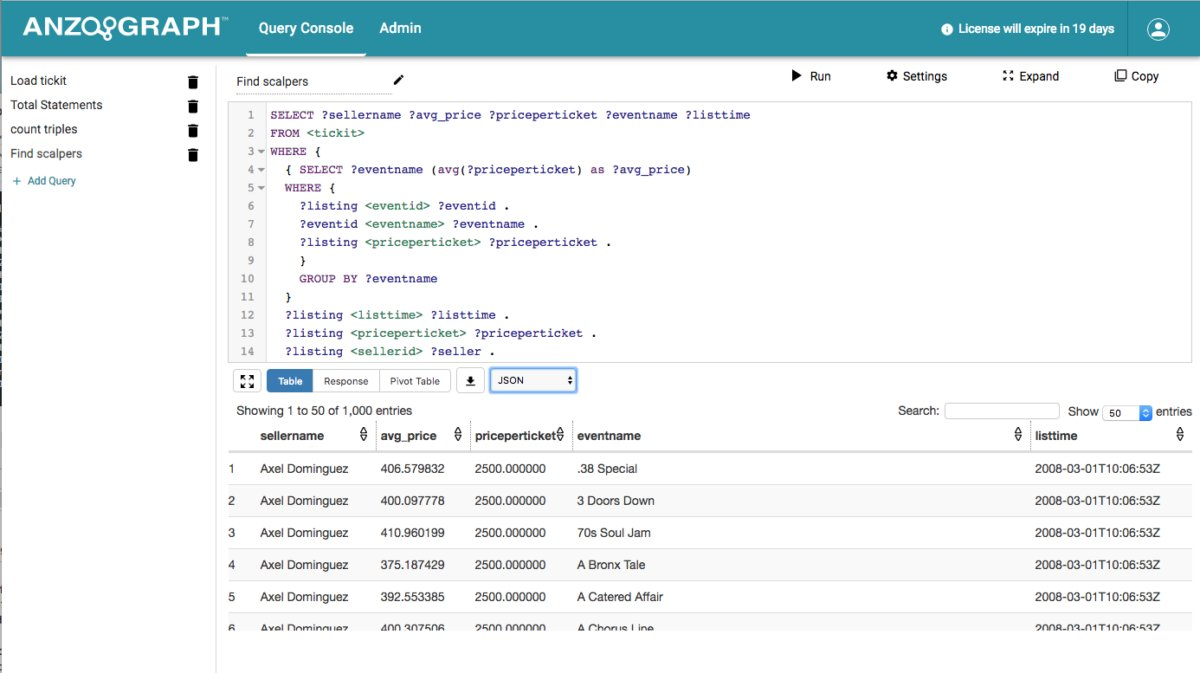Click the .38 Special event cell
This screenshot has width=1200, height=673.
point(607,469)
